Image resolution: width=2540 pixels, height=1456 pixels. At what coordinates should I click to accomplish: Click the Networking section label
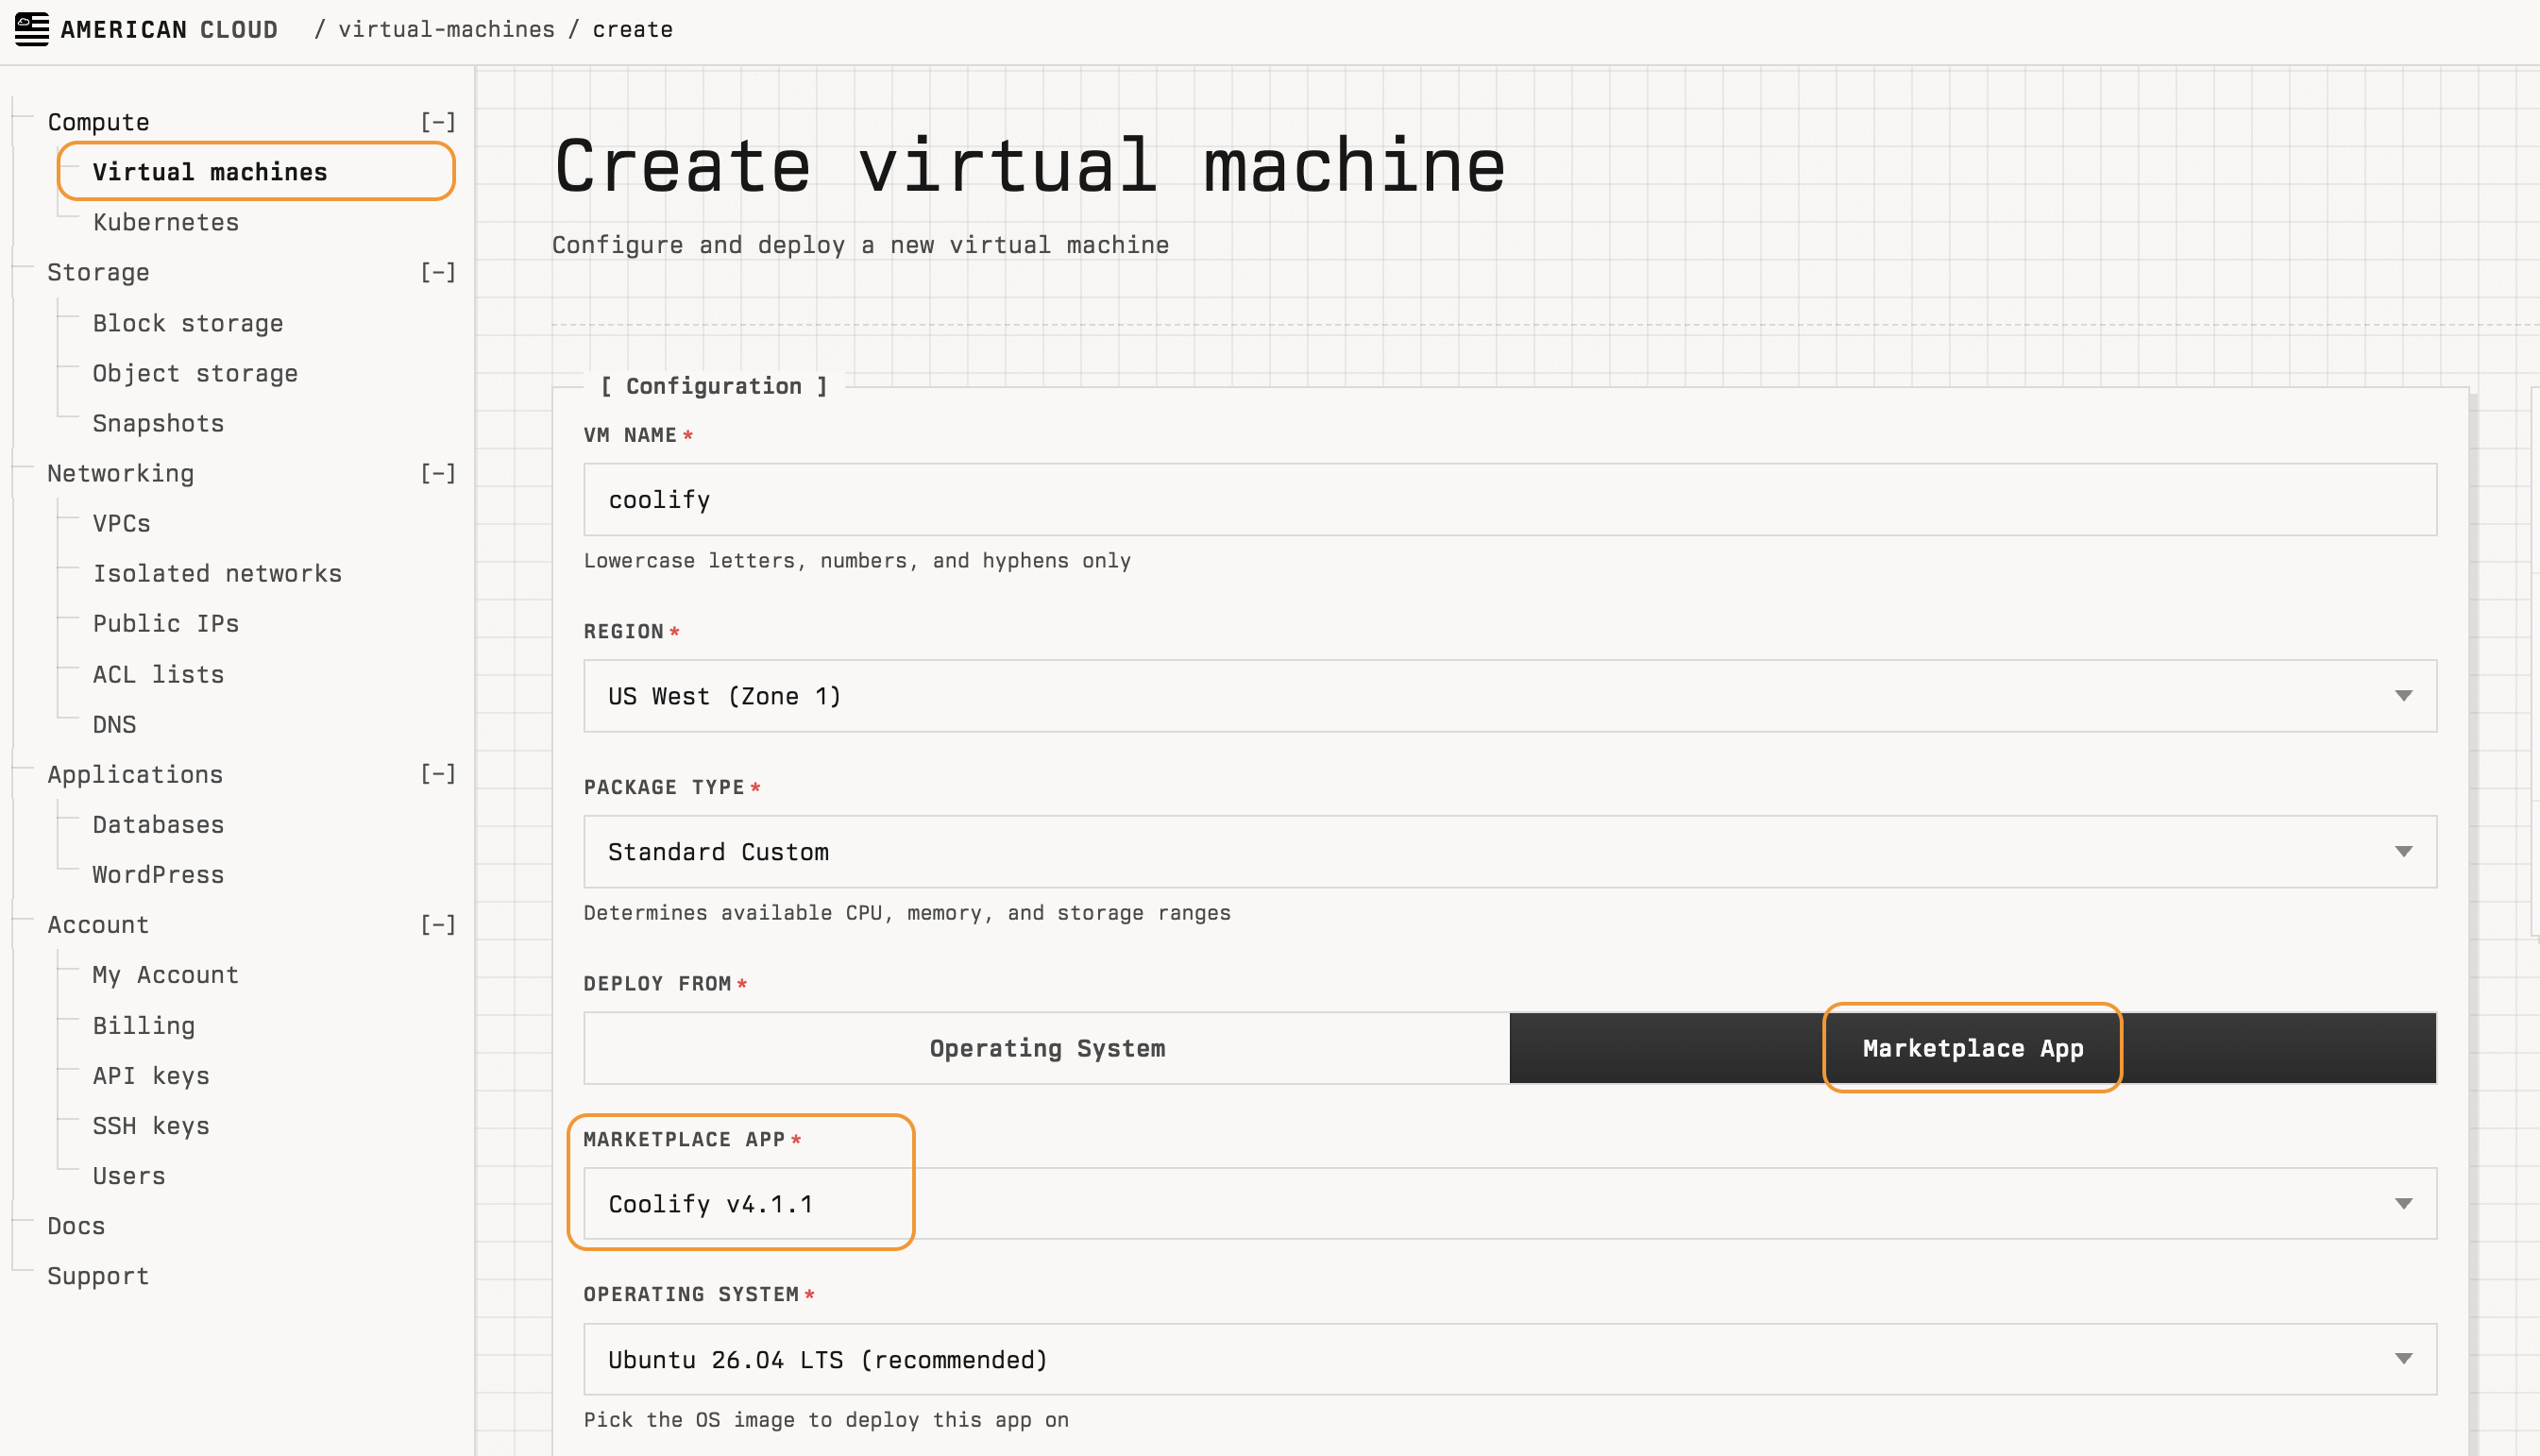[x=121, y=473]
